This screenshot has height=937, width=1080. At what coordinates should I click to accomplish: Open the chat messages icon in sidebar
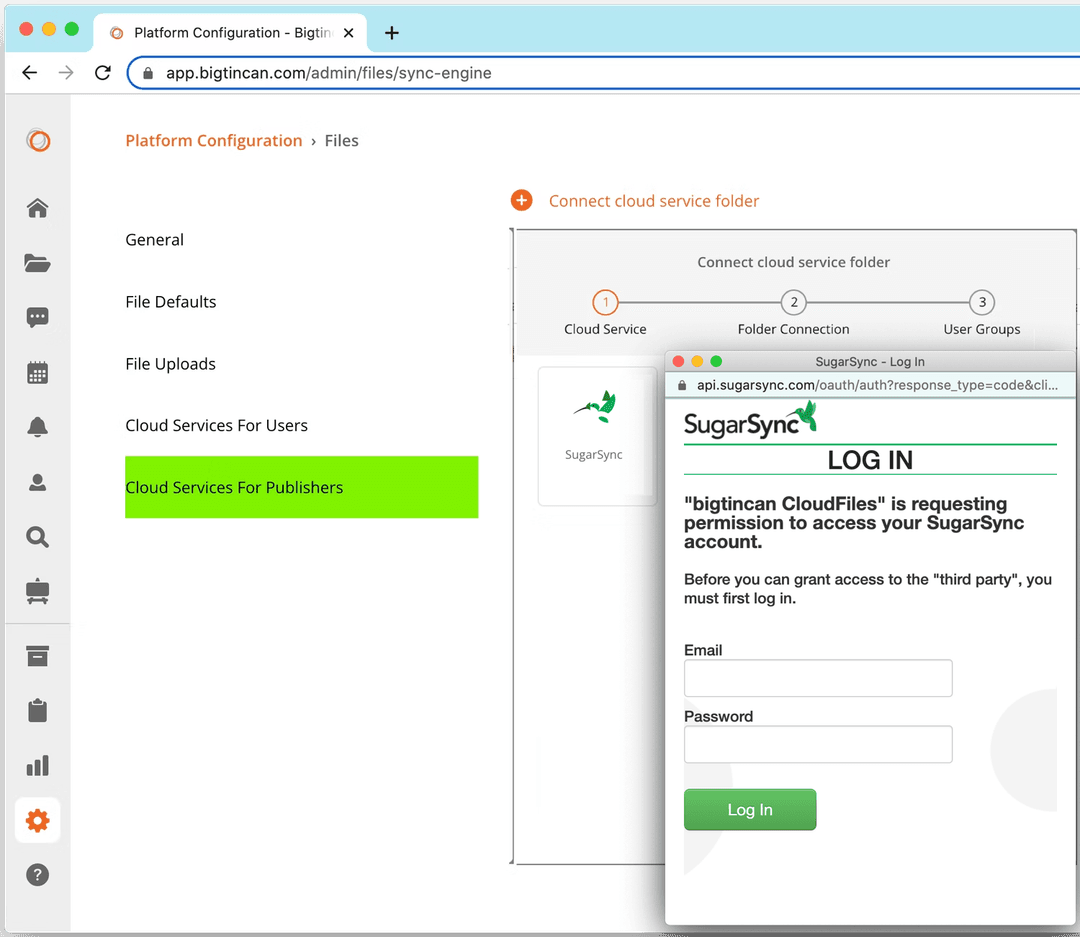37,318
